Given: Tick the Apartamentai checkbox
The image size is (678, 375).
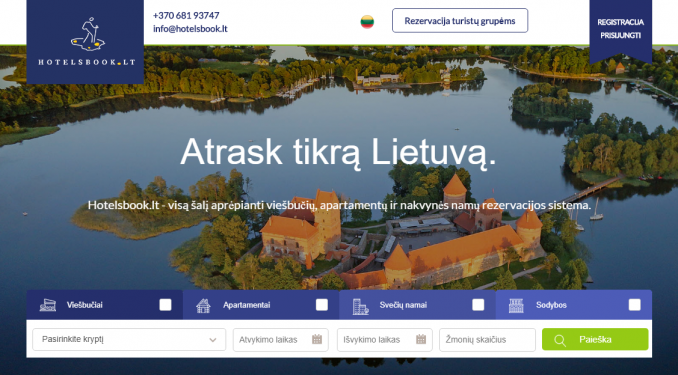Looking at the screenshot, I should point(322,305).
